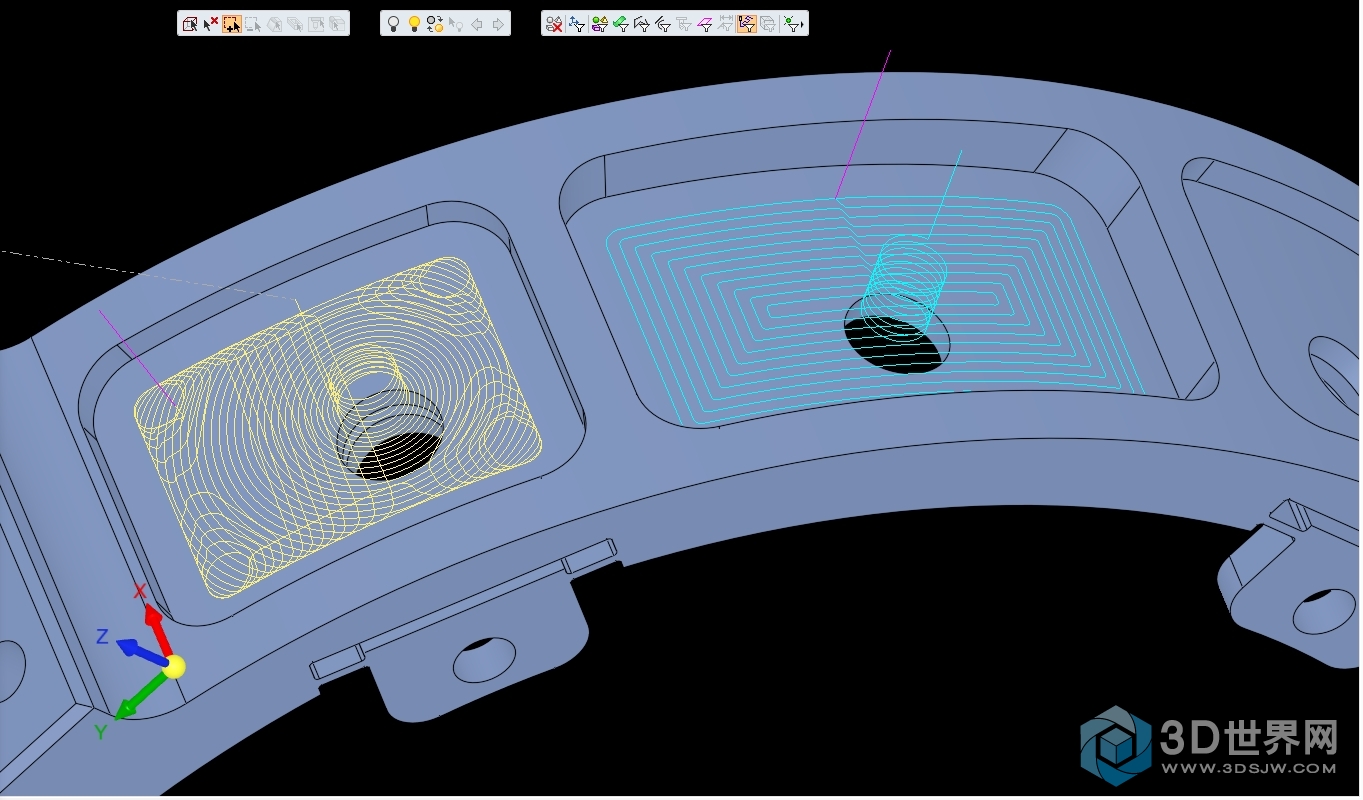1363x800 pixels.
Task: Click the swap blanked/unblanked bulbs icon
Action: coord(435,24)
